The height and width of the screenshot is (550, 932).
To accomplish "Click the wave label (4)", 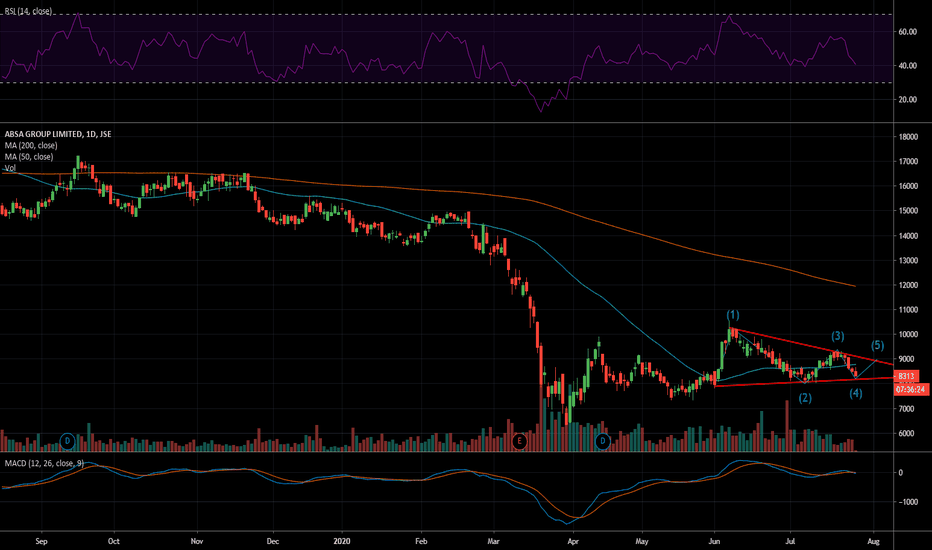I will (855, 393).
